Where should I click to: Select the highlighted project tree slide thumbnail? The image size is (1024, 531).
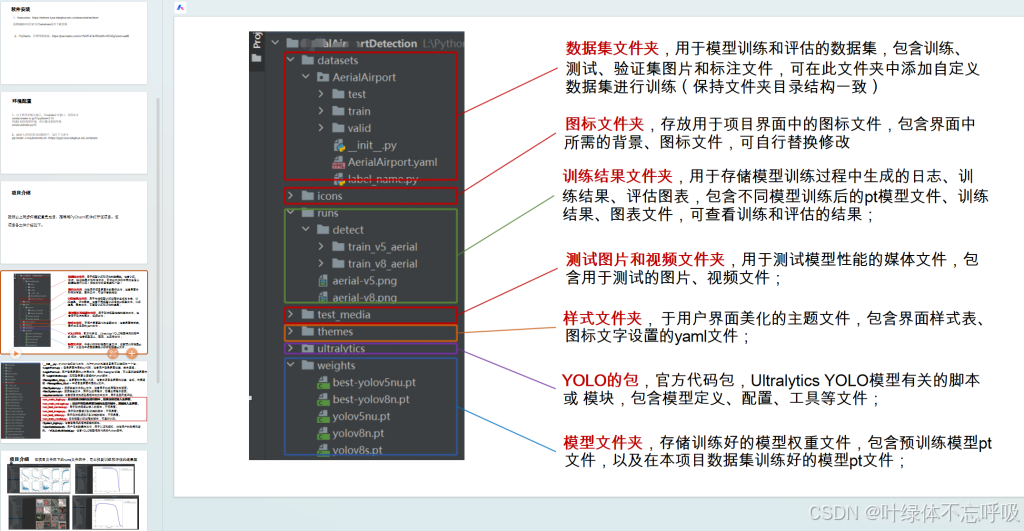74,312
